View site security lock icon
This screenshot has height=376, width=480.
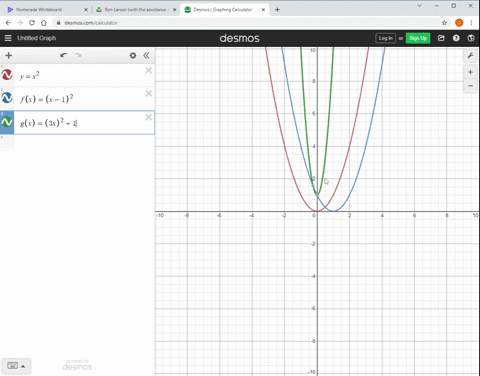(x=59, y=23)
